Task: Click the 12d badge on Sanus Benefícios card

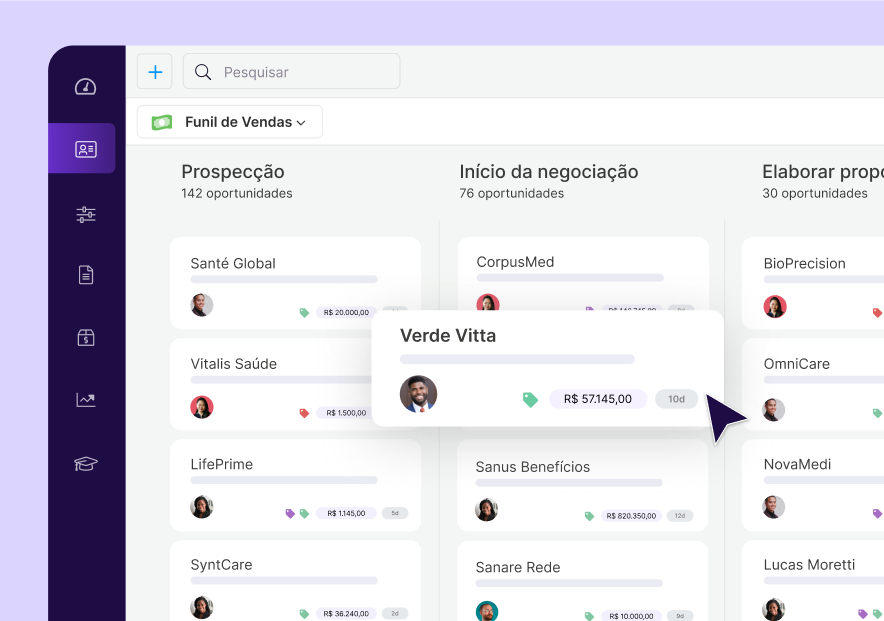Action: (x=680, y=516)
